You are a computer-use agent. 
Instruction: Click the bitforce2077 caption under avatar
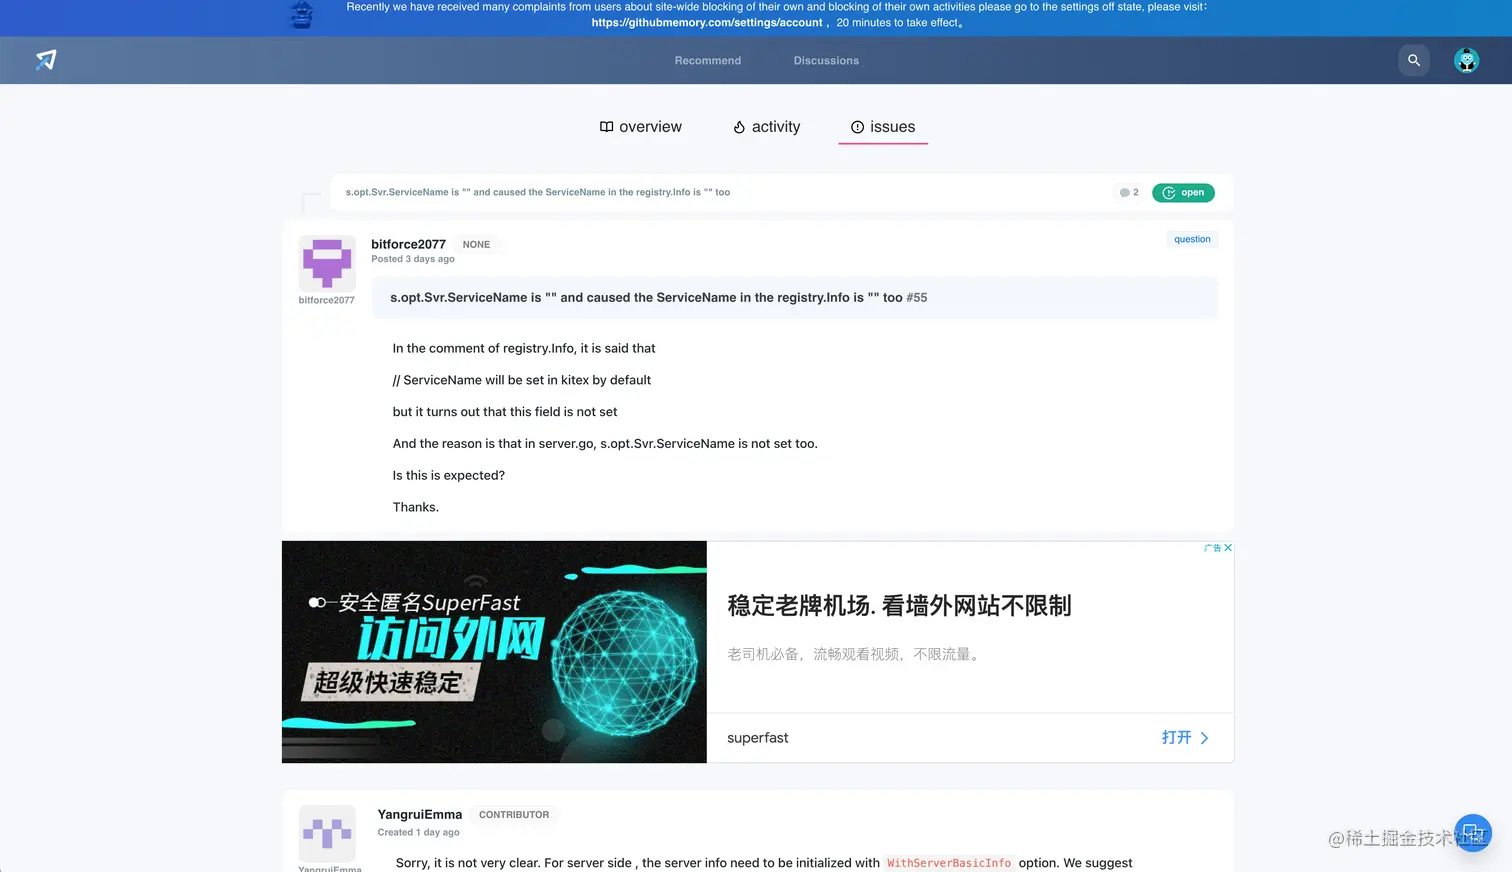click(x=326, y=300)
